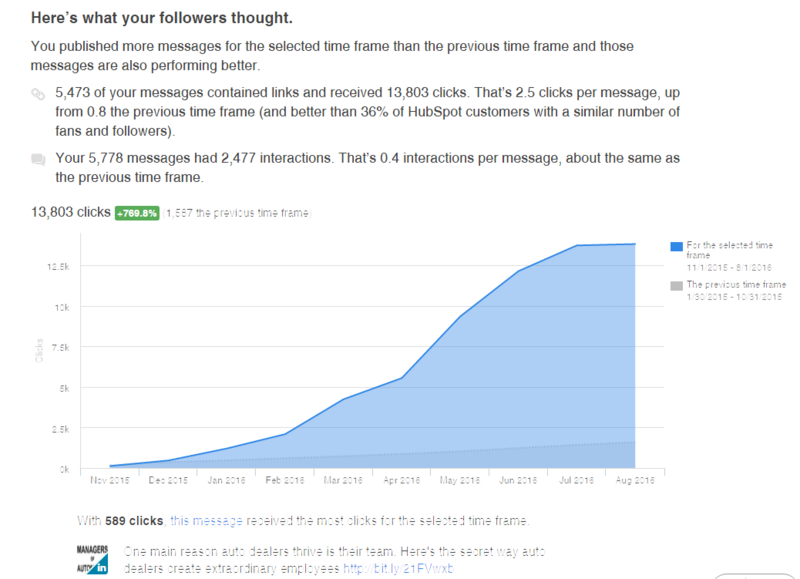Click the green +769.8% badge
The height and width of the screenshot is (579, 800).
[x=137, y=213]
